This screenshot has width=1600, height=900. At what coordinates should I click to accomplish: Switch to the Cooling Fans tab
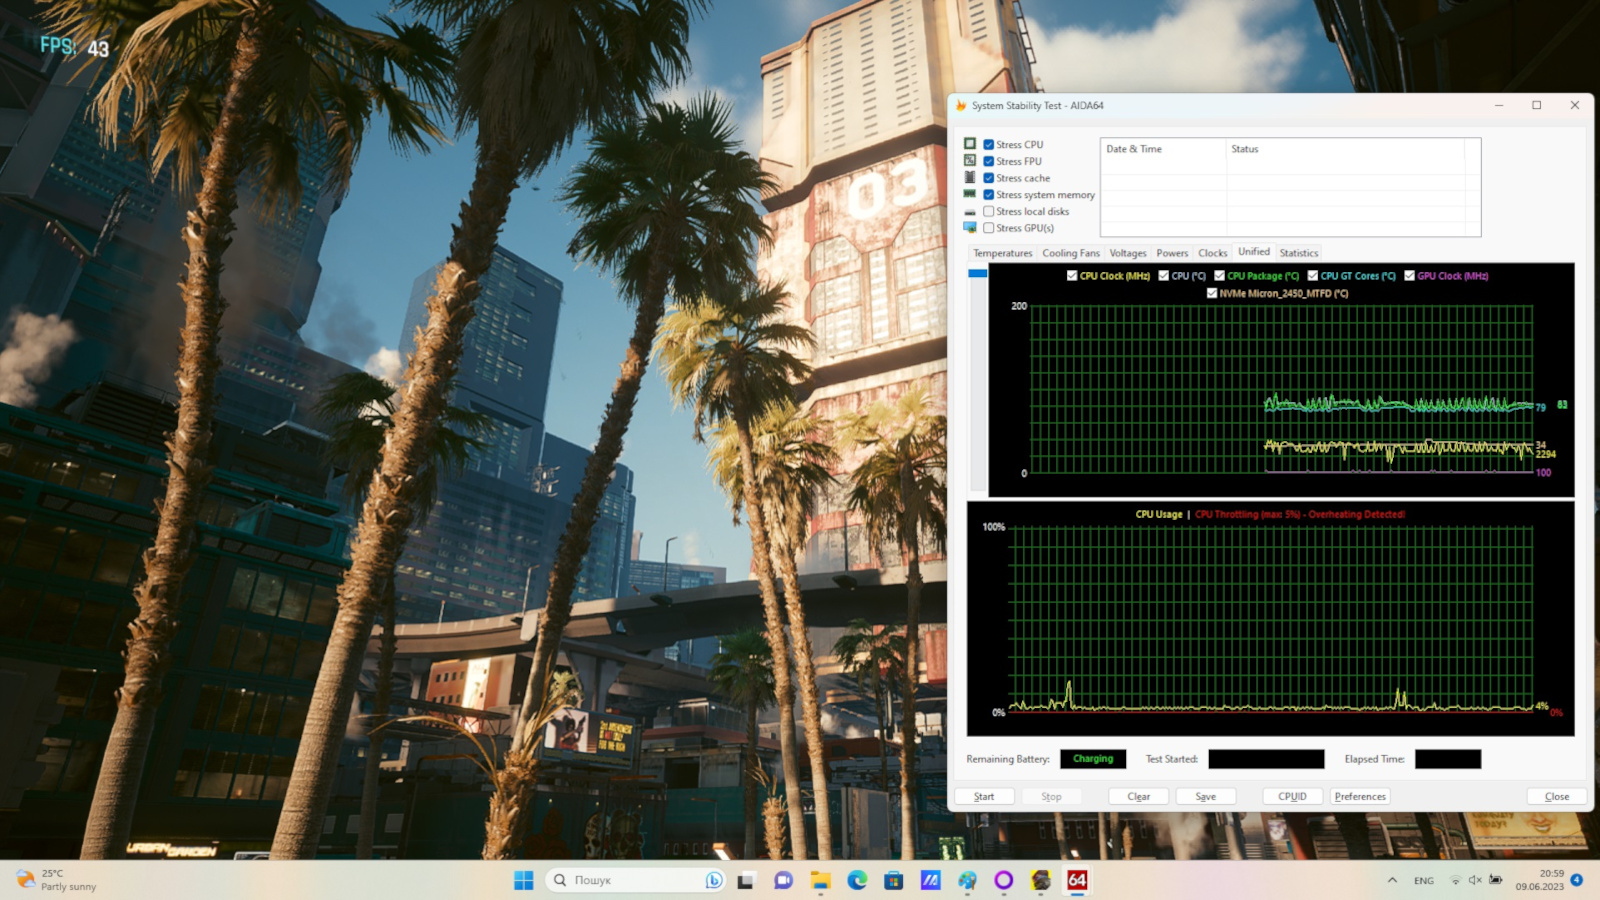click(x=1071, y=253)
